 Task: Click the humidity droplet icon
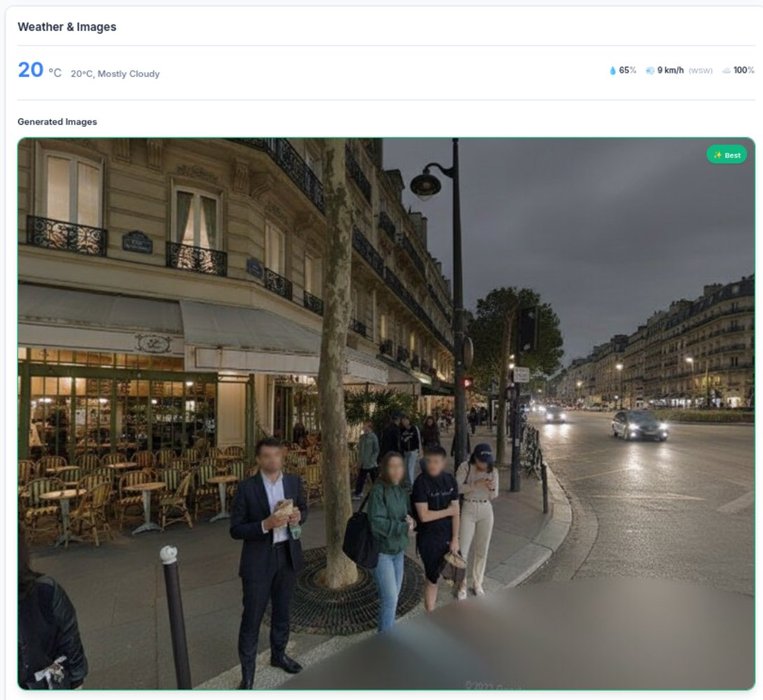(x=613, y=71)
